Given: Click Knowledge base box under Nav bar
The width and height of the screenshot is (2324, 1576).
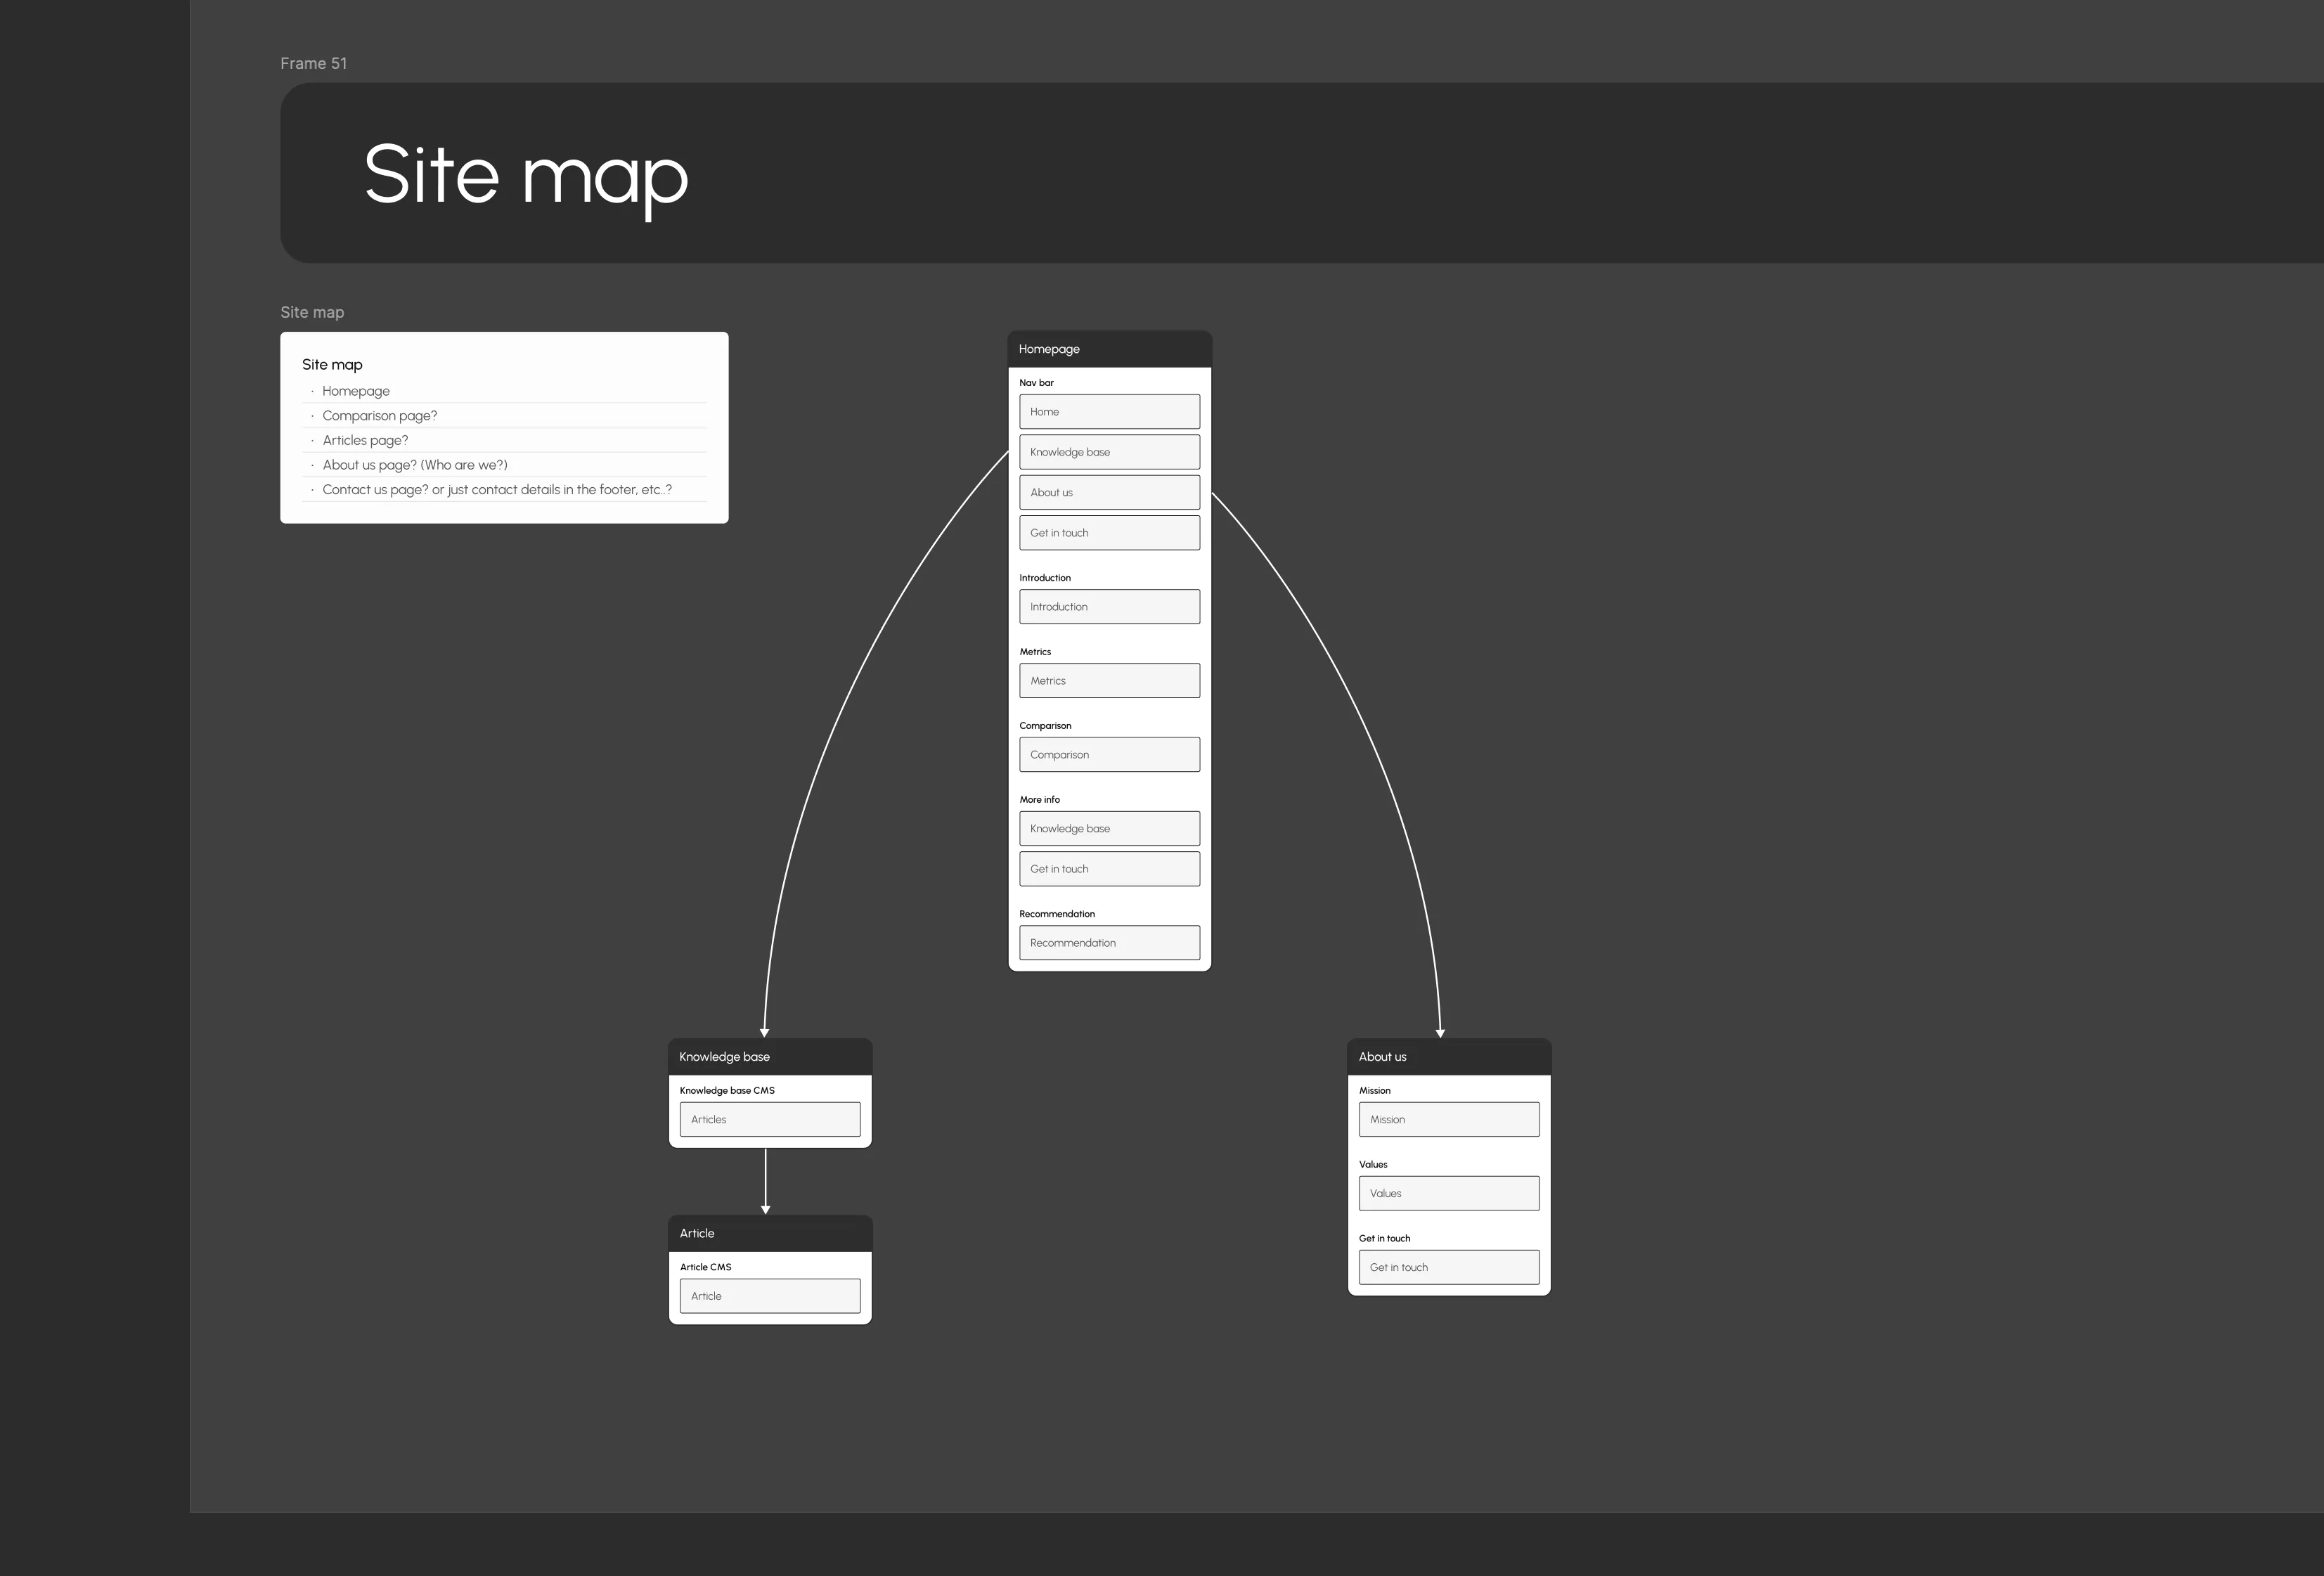Looking at the screenshot, I should [x=1110, y=452].
